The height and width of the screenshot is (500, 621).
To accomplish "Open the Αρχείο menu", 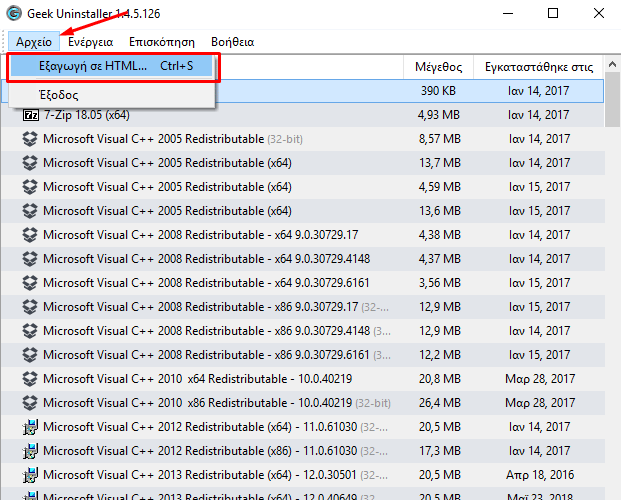I will [34, 42].
